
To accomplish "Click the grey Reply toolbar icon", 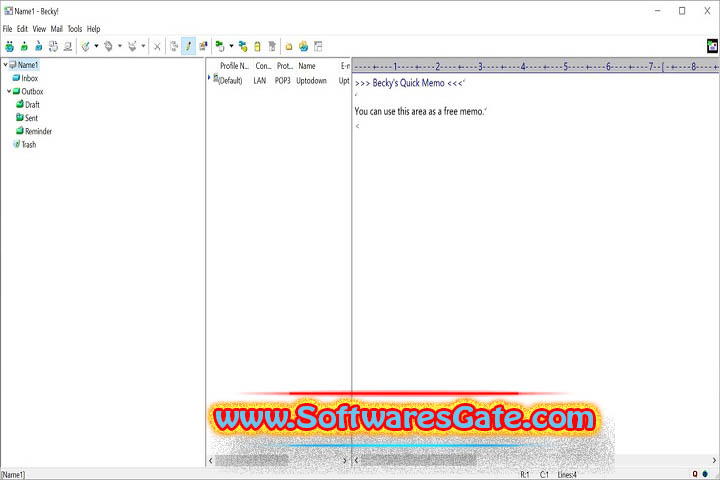I will pos(109,46).
